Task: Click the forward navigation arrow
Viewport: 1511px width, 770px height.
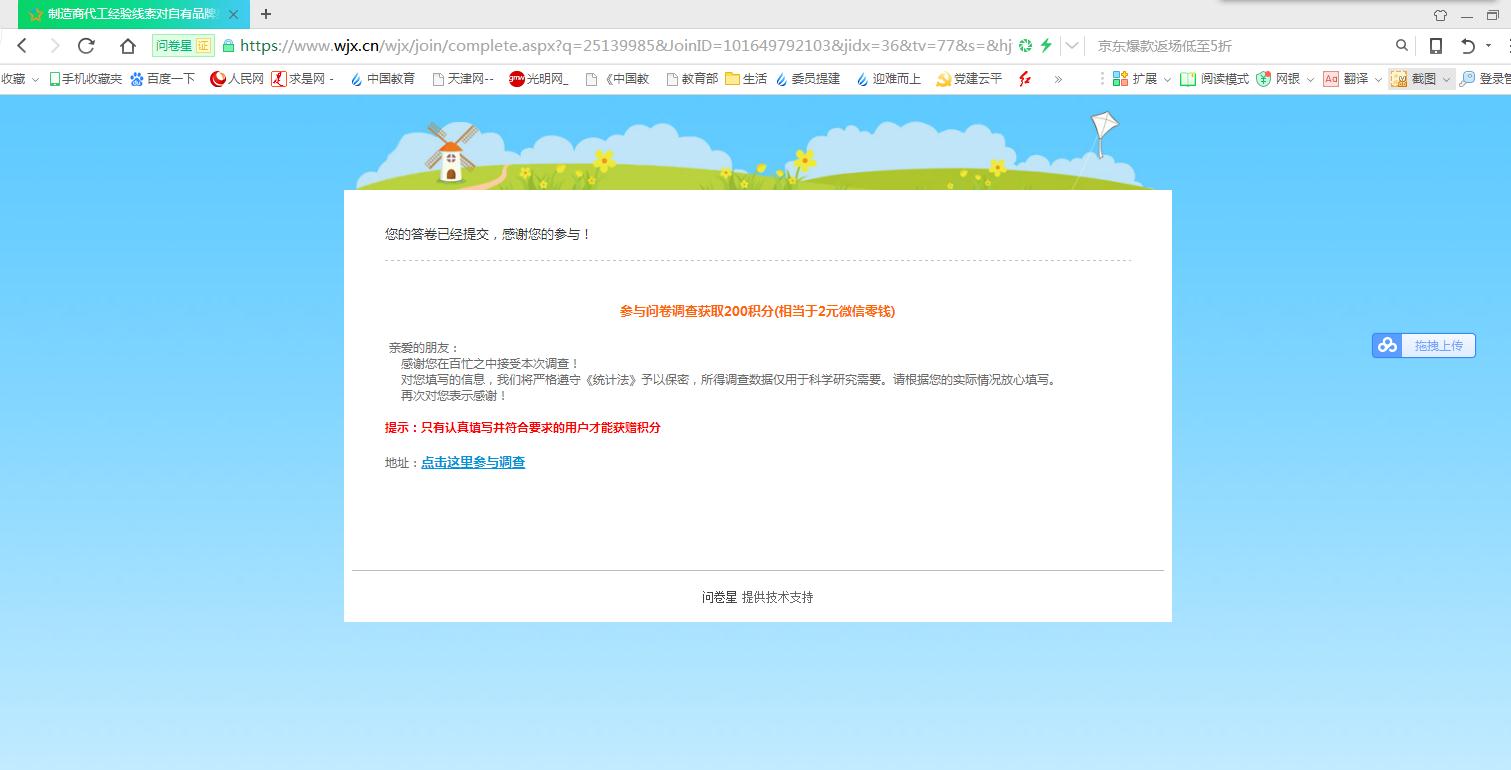Action: click(x=54, y=46)
